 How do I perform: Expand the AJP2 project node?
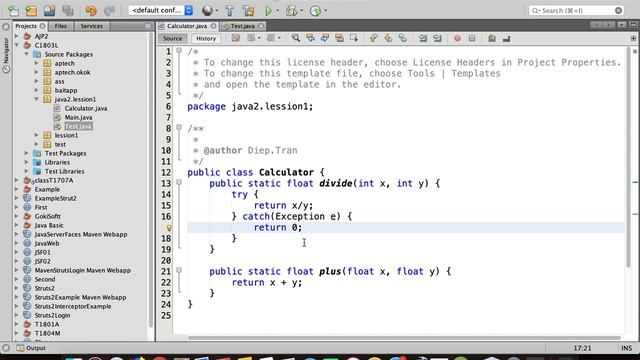point(17,36)
